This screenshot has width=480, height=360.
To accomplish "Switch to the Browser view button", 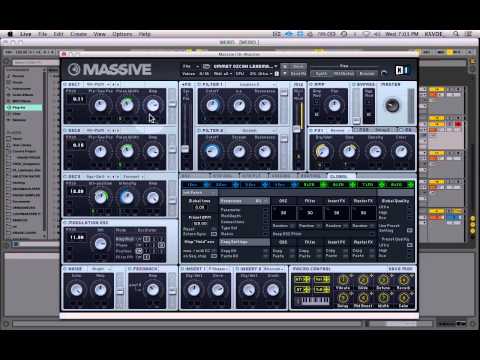I will [367, 74].
